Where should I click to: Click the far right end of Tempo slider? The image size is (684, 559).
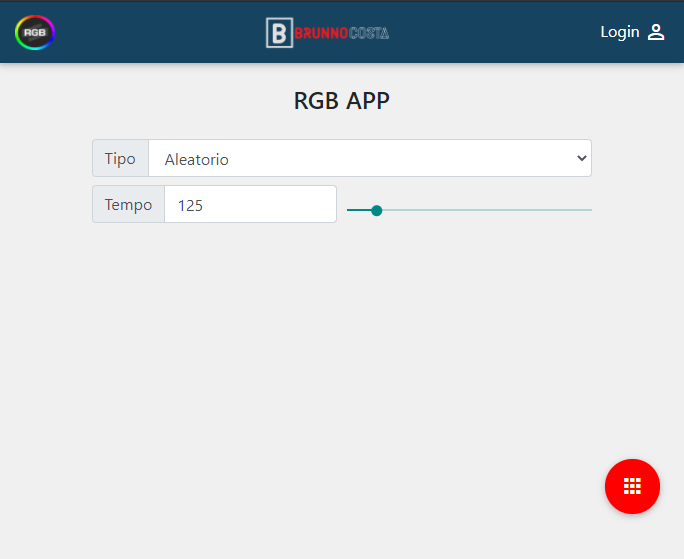(589, 210)
